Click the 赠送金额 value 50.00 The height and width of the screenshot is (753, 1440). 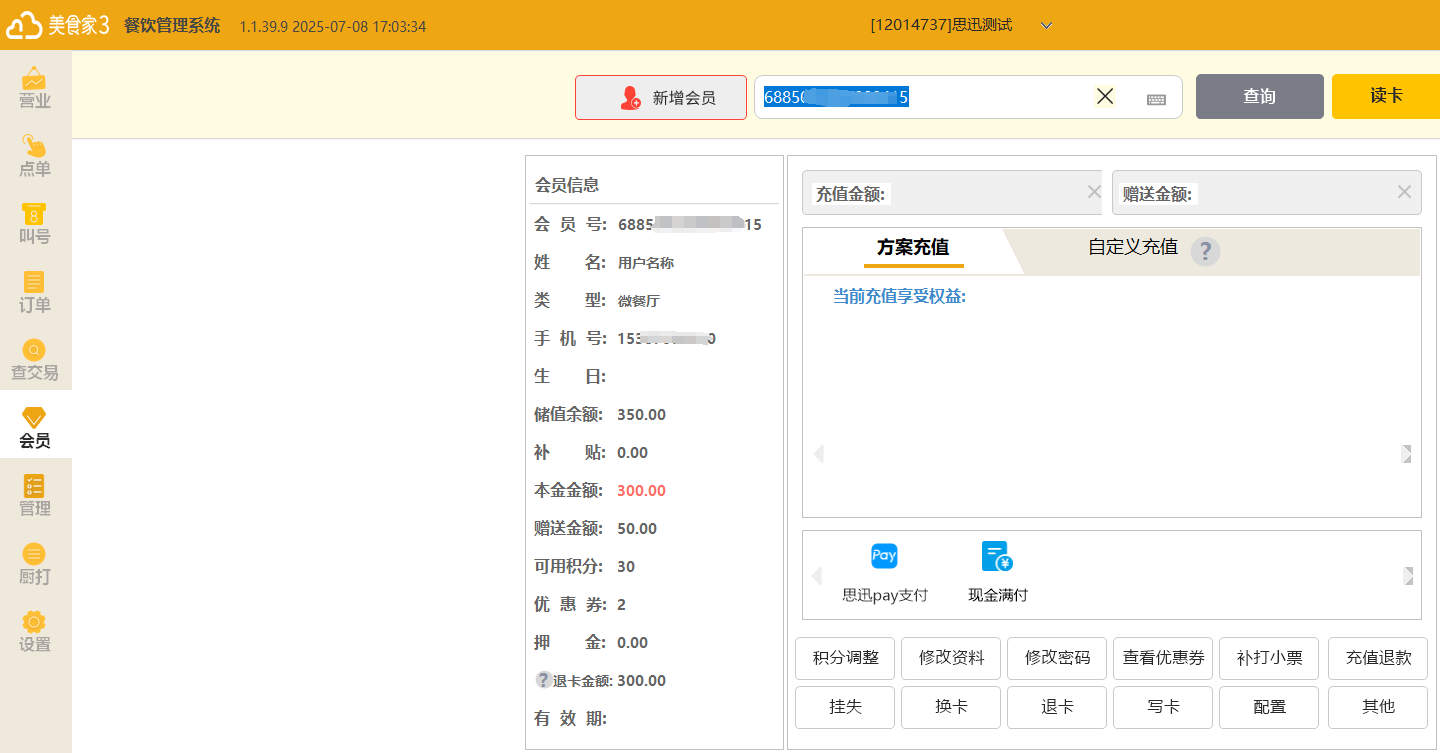click(x=637, y=528)
